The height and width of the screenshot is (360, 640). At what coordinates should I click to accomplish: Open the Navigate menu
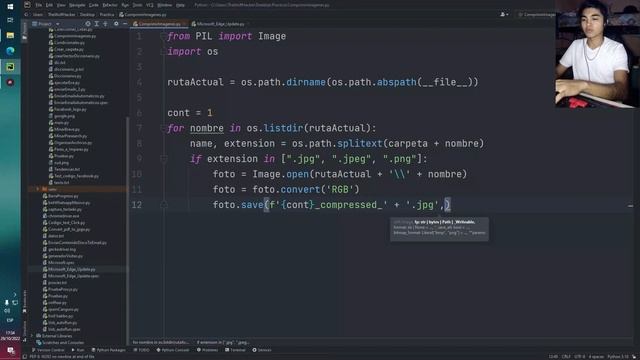coord(77,5)
